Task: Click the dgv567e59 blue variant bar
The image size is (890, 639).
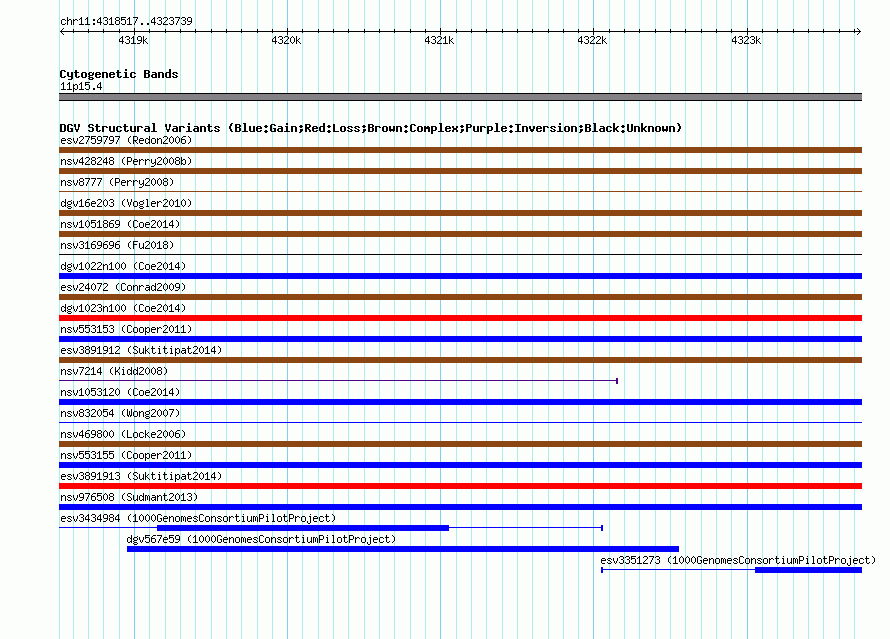Action: tap(403, 549)
